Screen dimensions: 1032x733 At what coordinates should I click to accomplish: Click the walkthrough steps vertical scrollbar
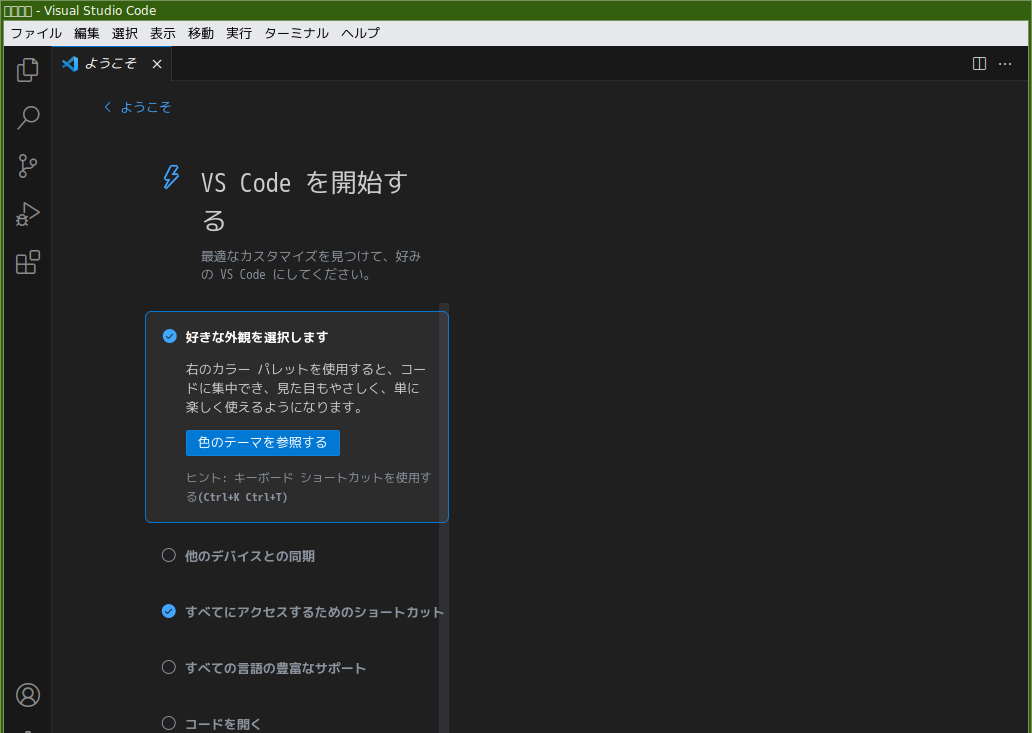444,518
